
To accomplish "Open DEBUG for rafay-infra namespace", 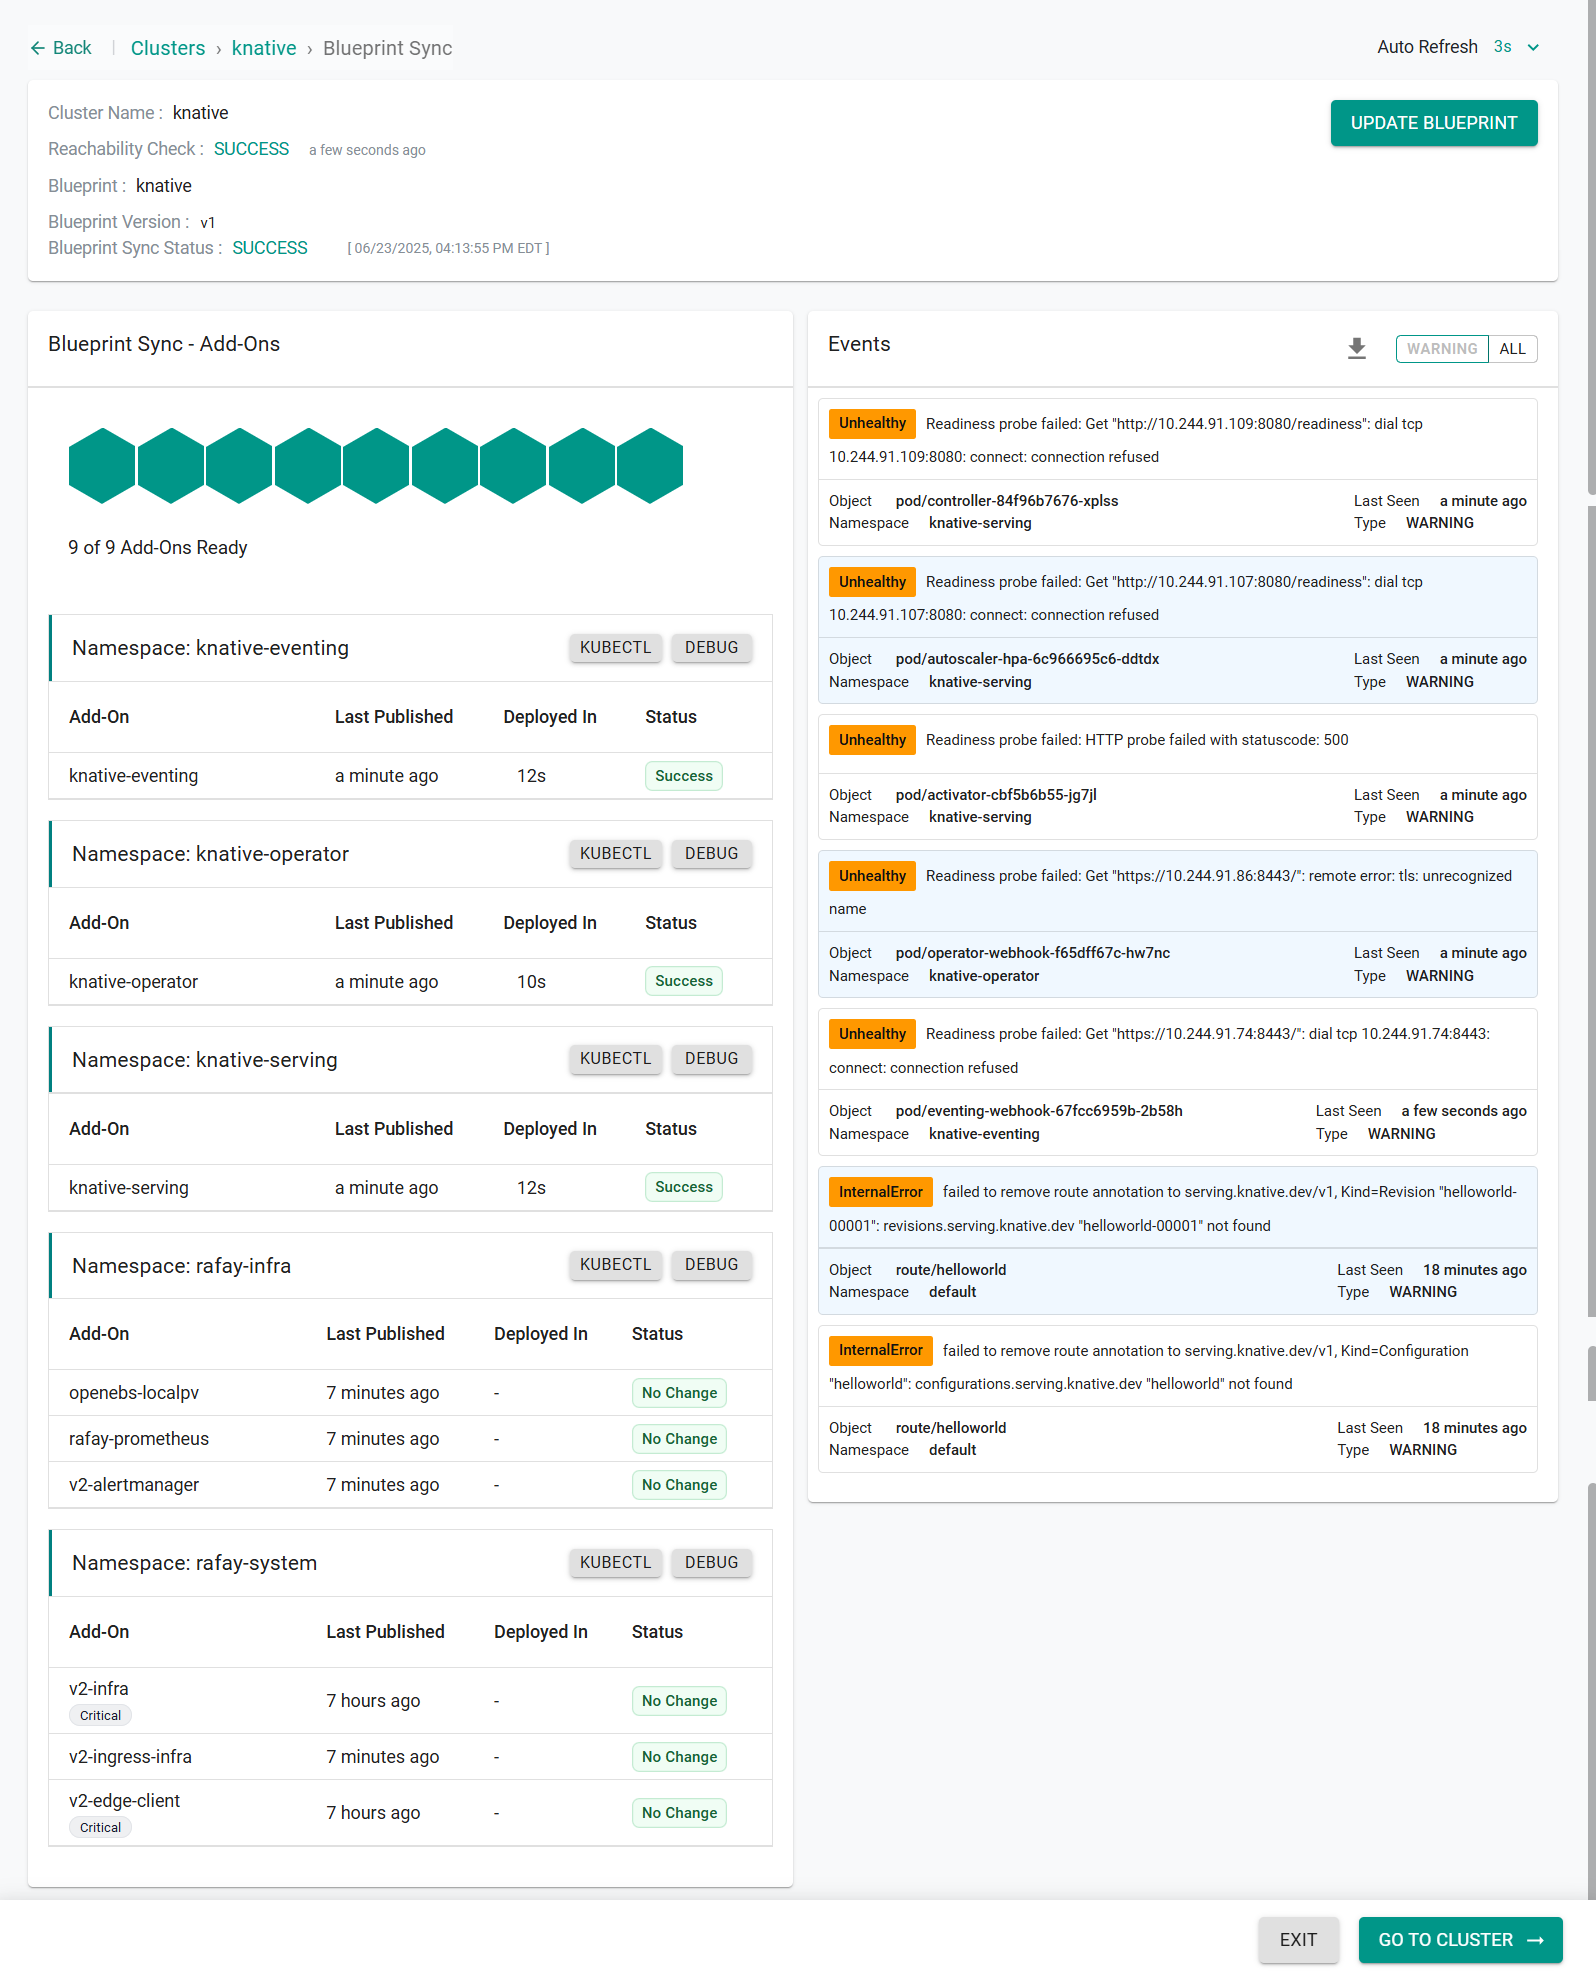I will click(x=712, y=1265).
